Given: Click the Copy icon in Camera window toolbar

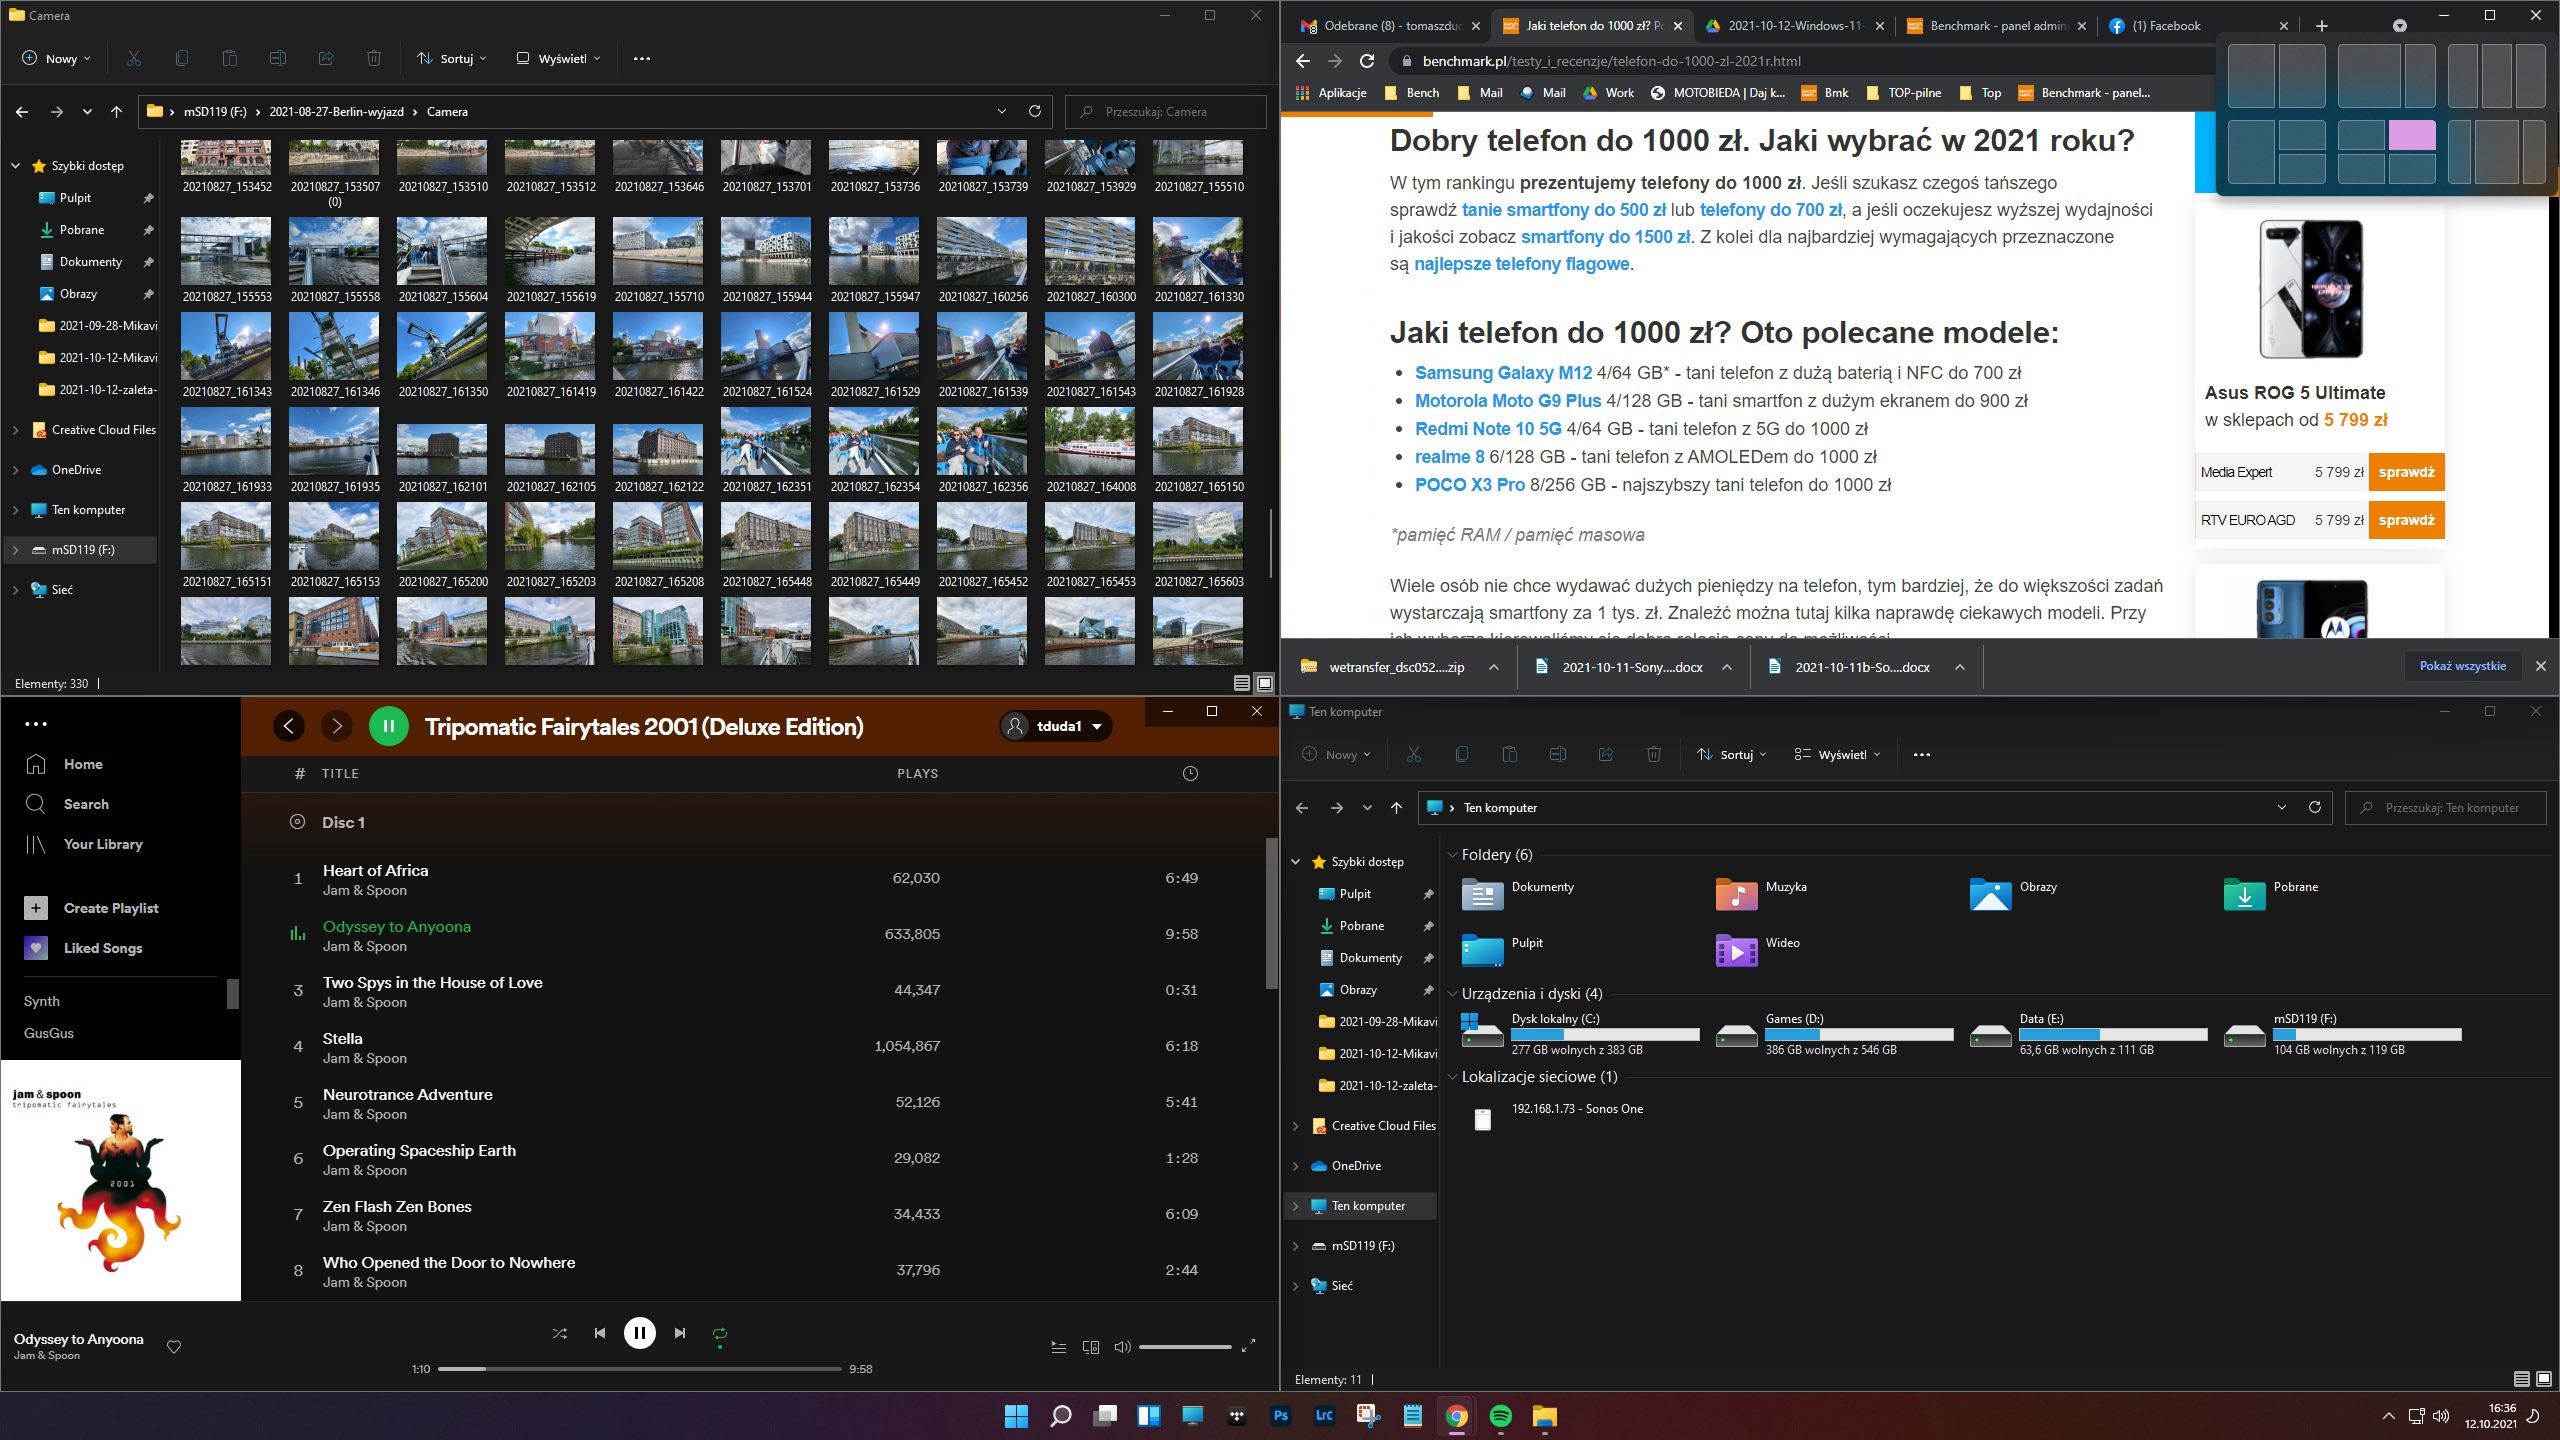Looking at the screenshot, I should point(182,58).
